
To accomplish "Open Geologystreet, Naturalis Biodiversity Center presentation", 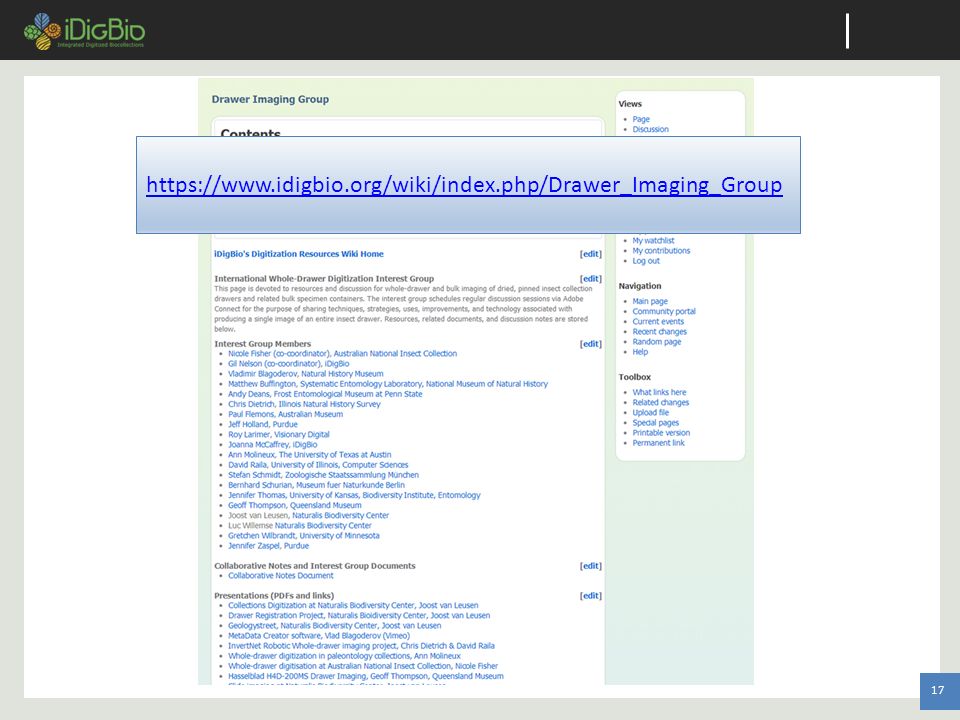I will [334, 626].
